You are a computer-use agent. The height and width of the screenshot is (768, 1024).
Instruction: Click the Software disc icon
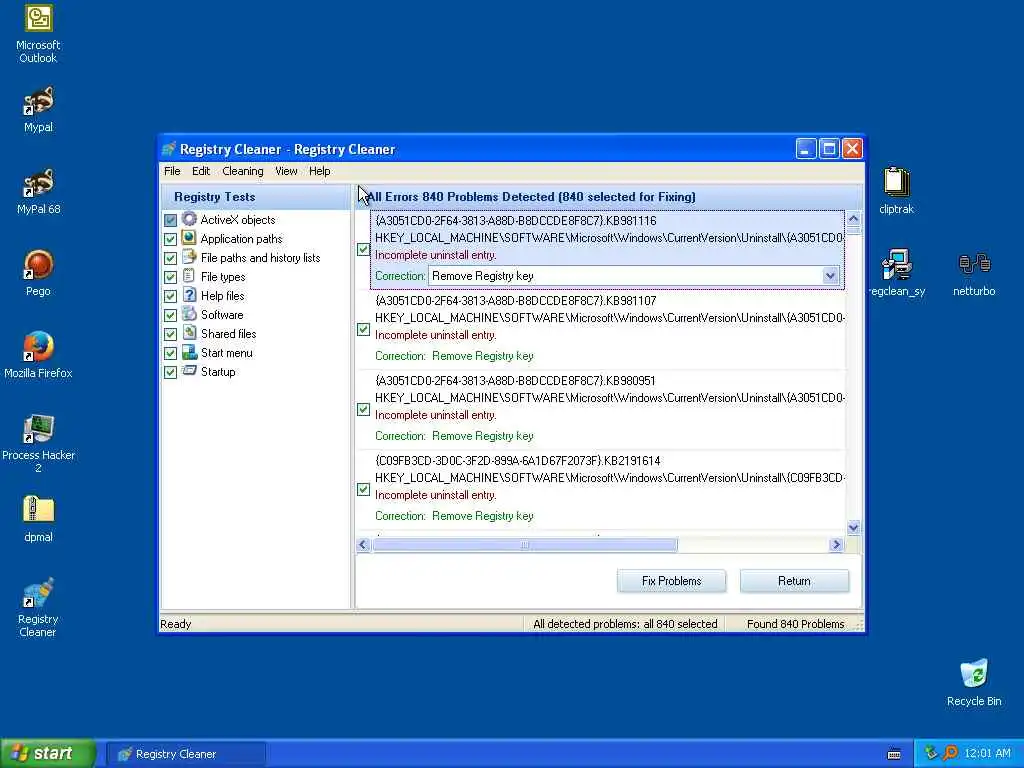(x=189, y=314)
